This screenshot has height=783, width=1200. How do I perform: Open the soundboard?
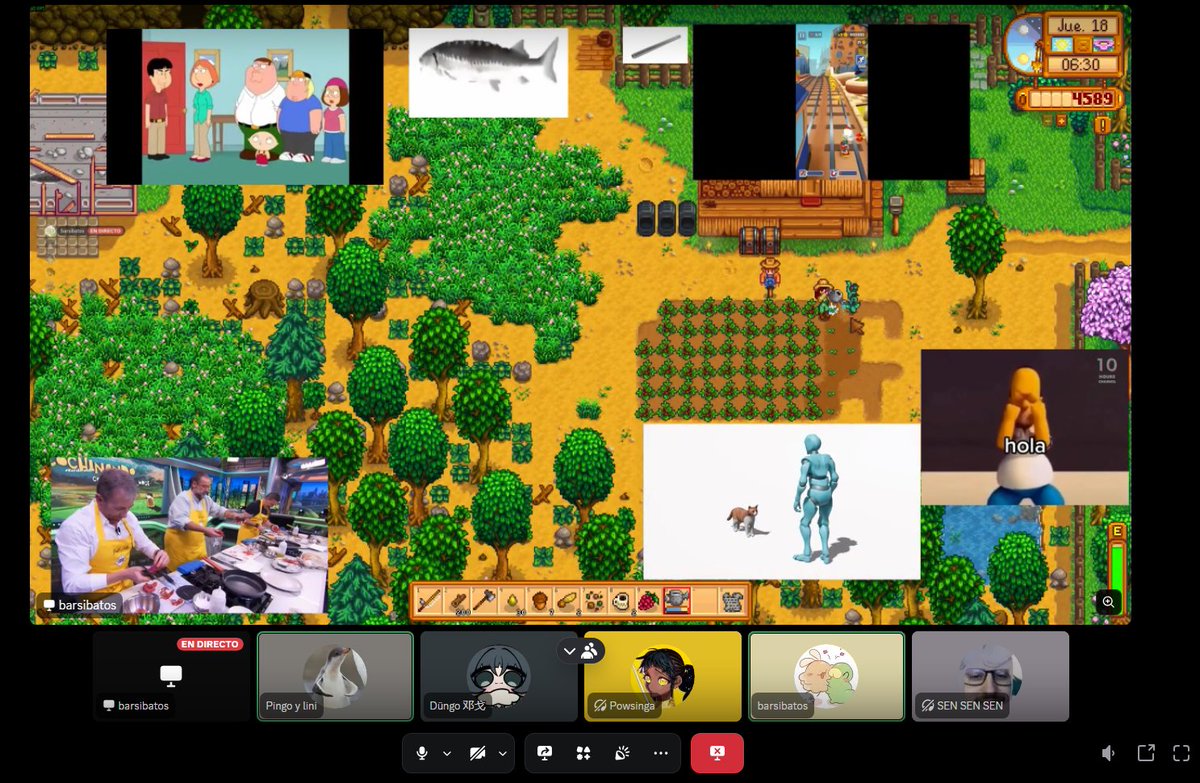point(622,753)
